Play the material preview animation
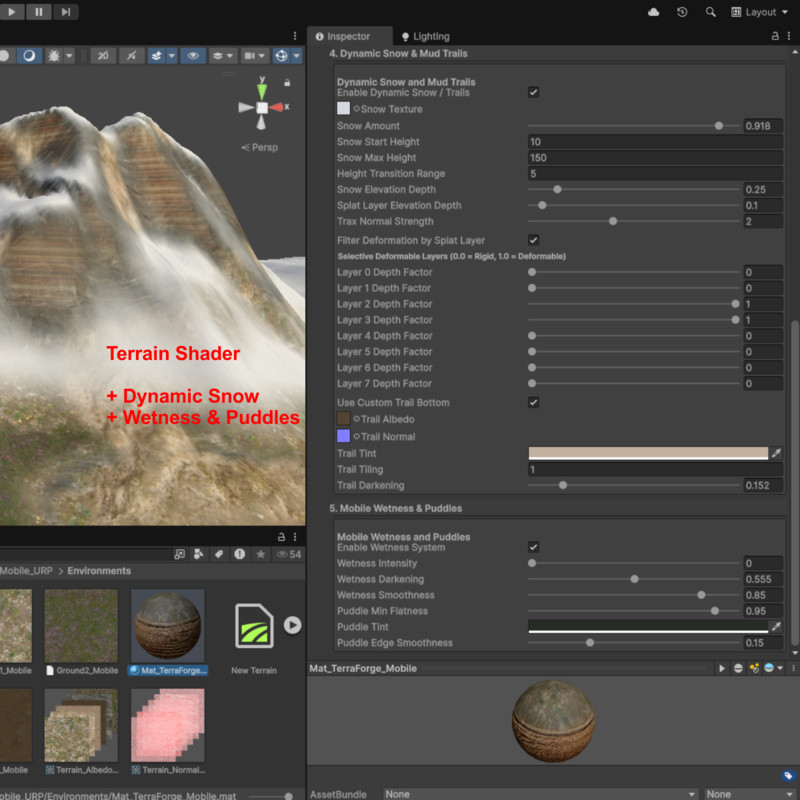This screenshot has height=800, width=800. pyautogui.click(x=721, y=668)
